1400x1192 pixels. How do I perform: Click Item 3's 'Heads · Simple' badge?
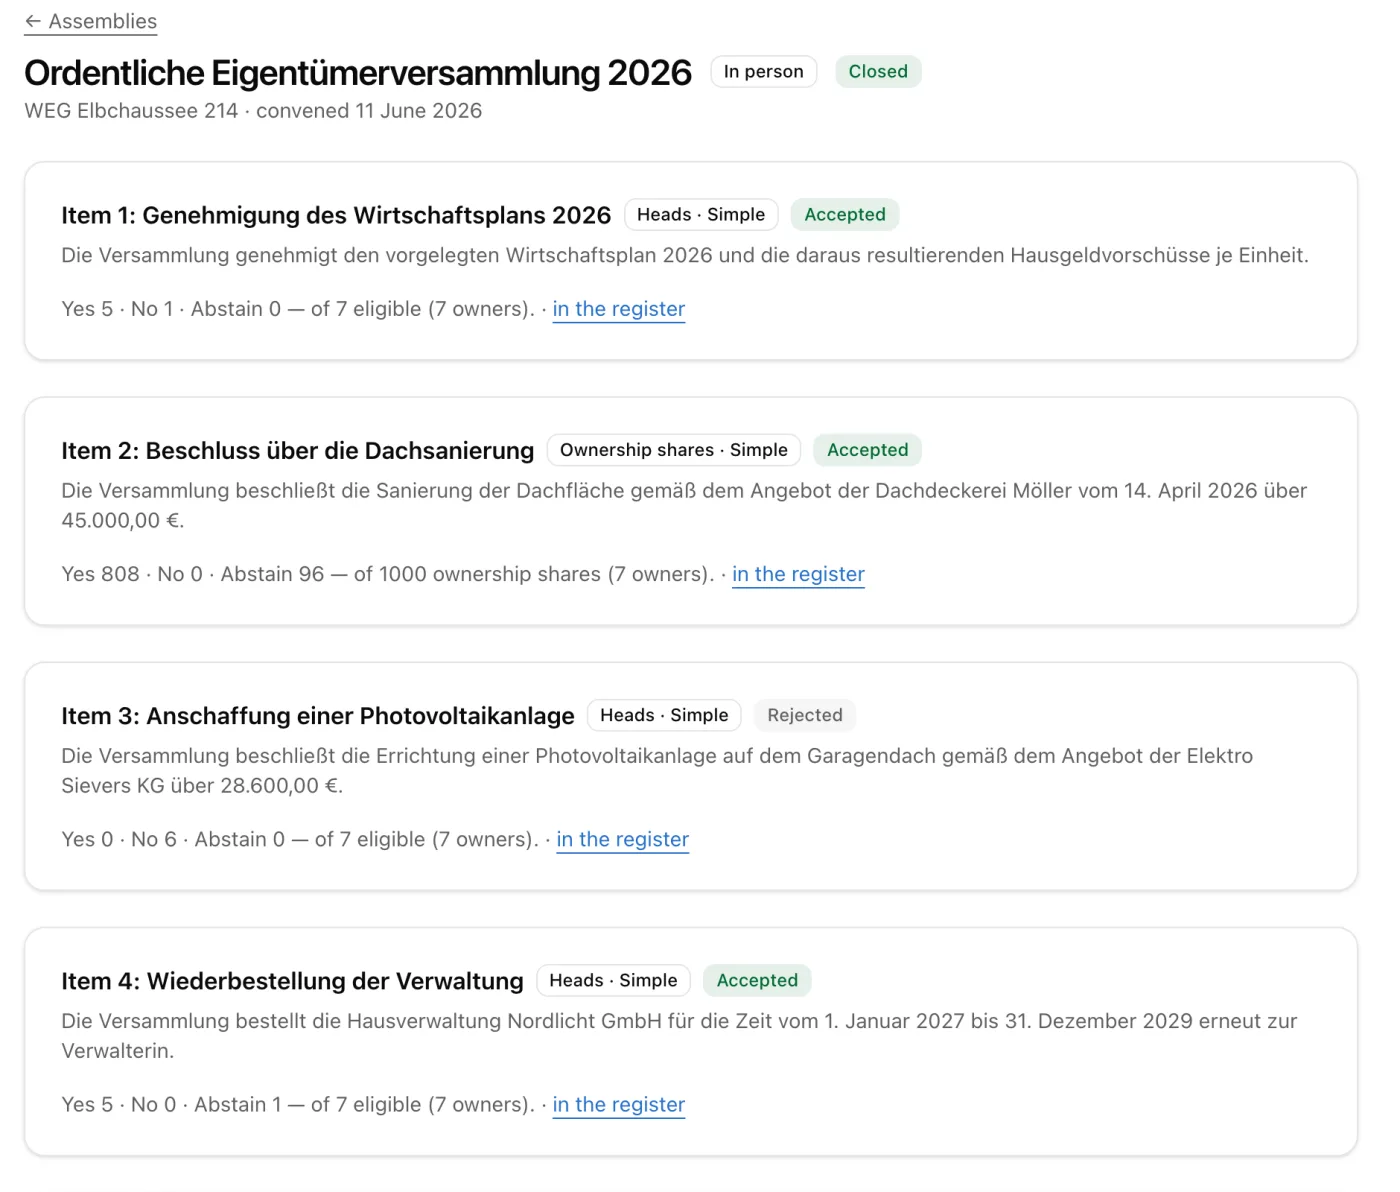click(x=664, y=715)
